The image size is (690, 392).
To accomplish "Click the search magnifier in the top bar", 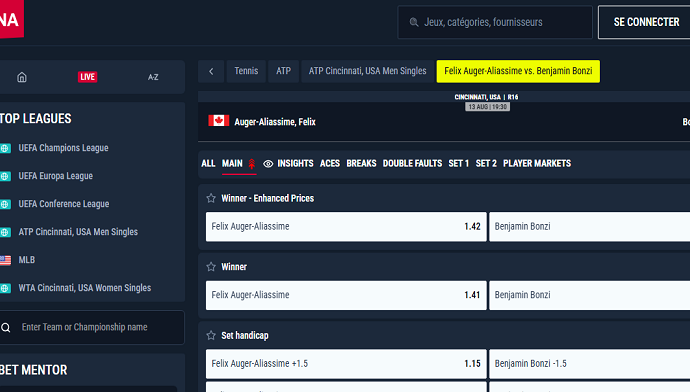I will [414, 22].
